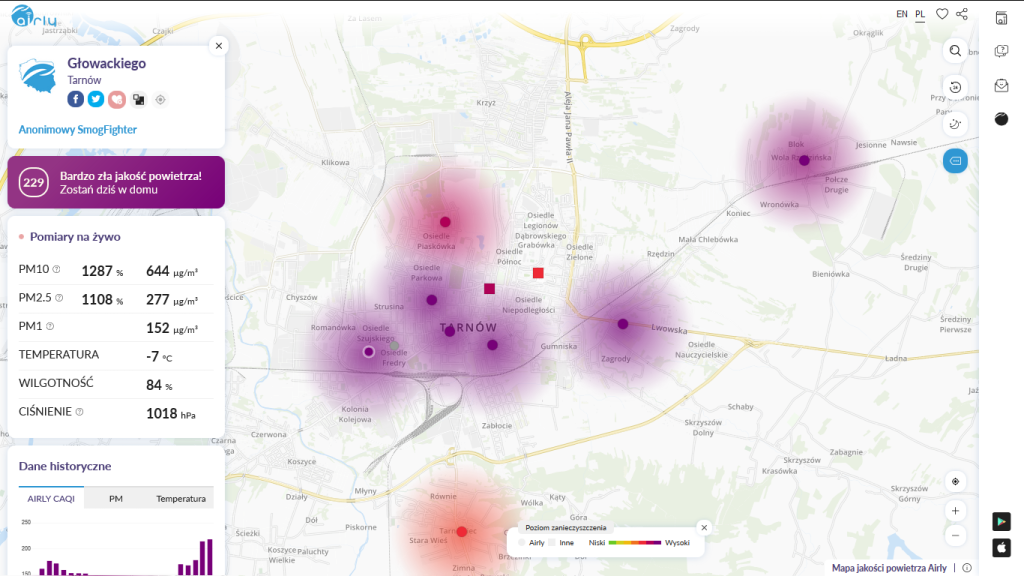Switch language to EN
Screen dimensions: 1024x576
902,14
